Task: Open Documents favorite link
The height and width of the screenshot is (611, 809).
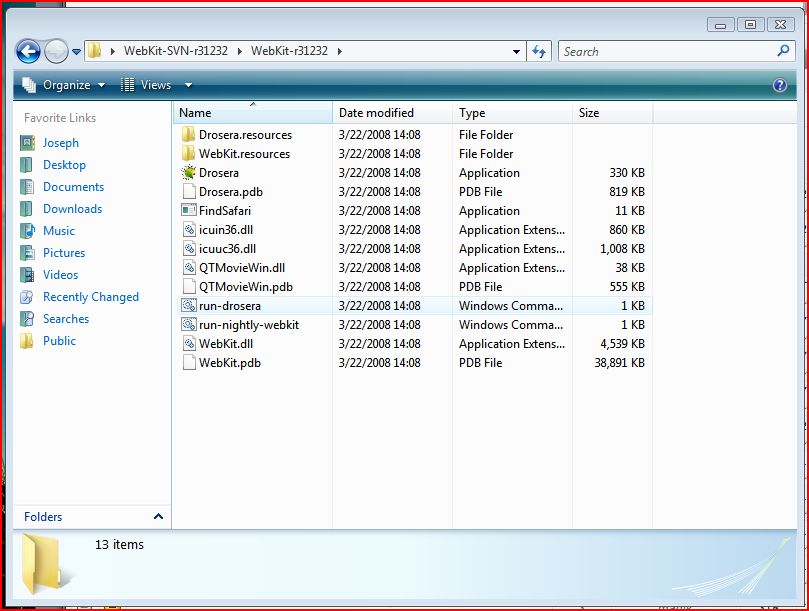Action: coord(73,187)
